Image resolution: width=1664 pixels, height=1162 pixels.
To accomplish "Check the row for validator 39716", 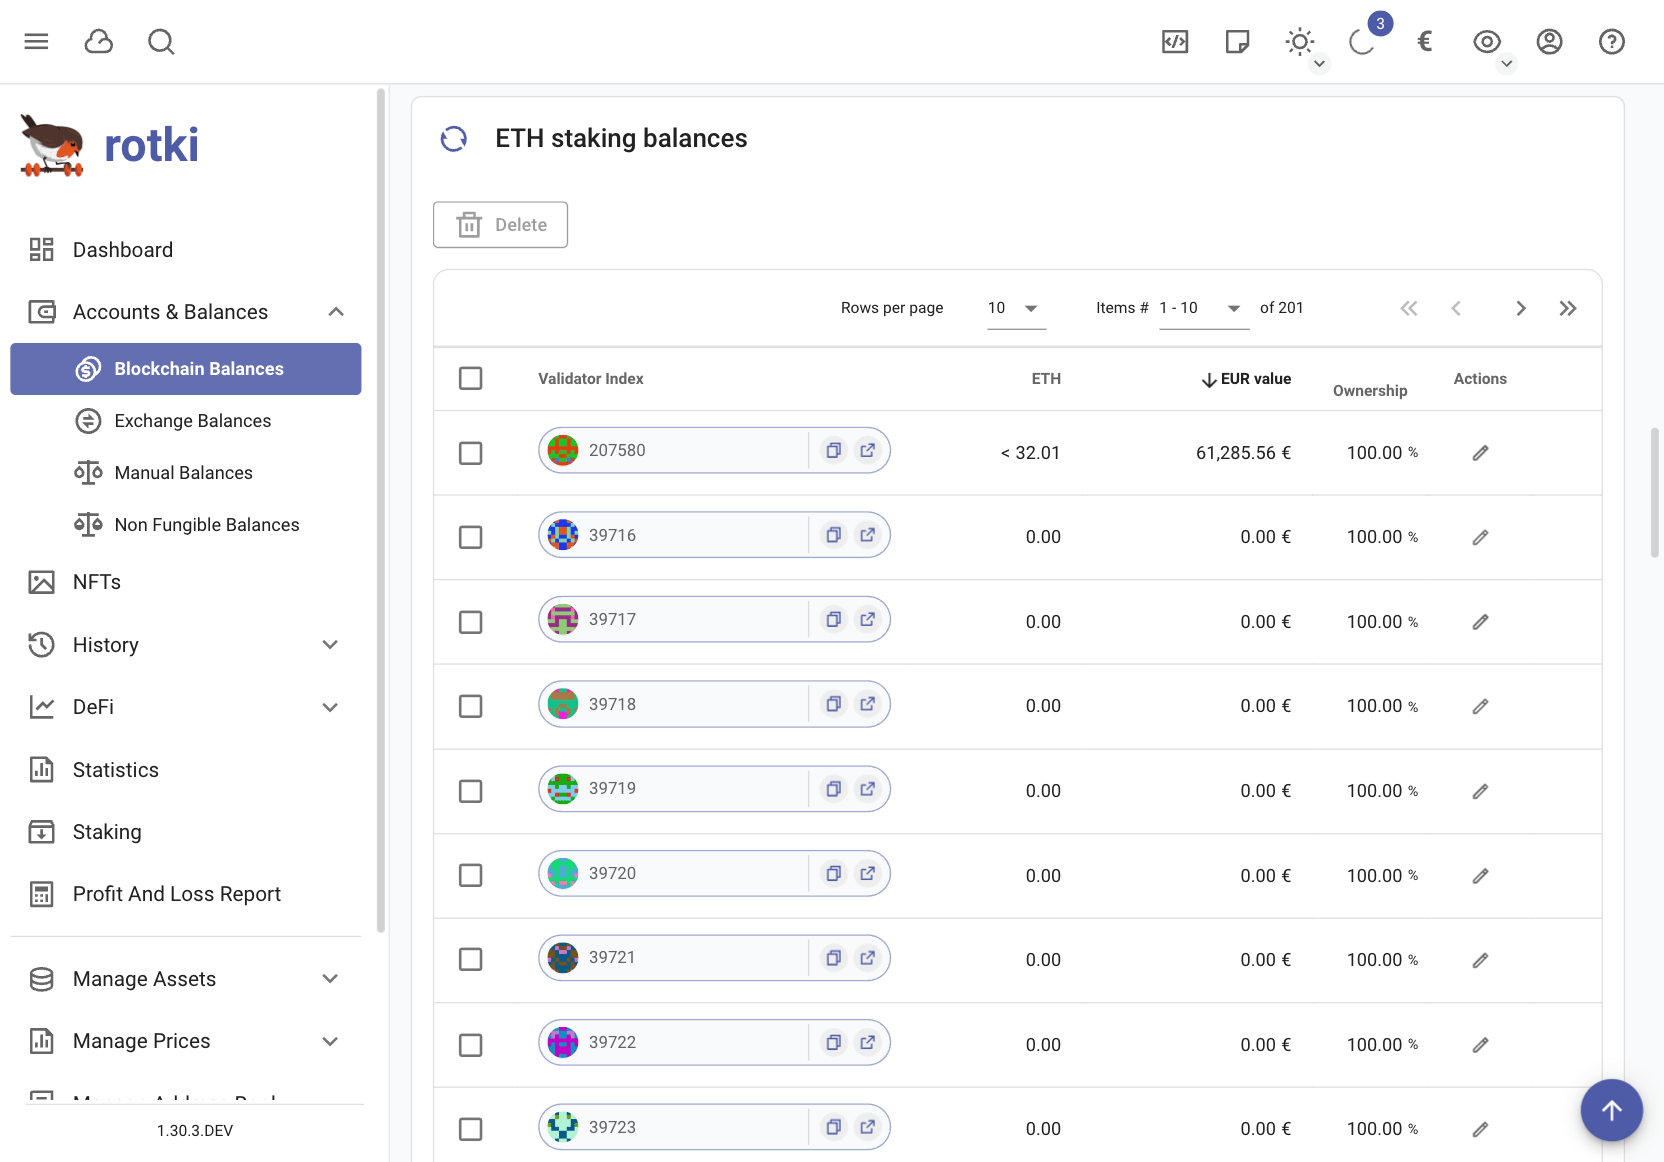I will point(470,537).
